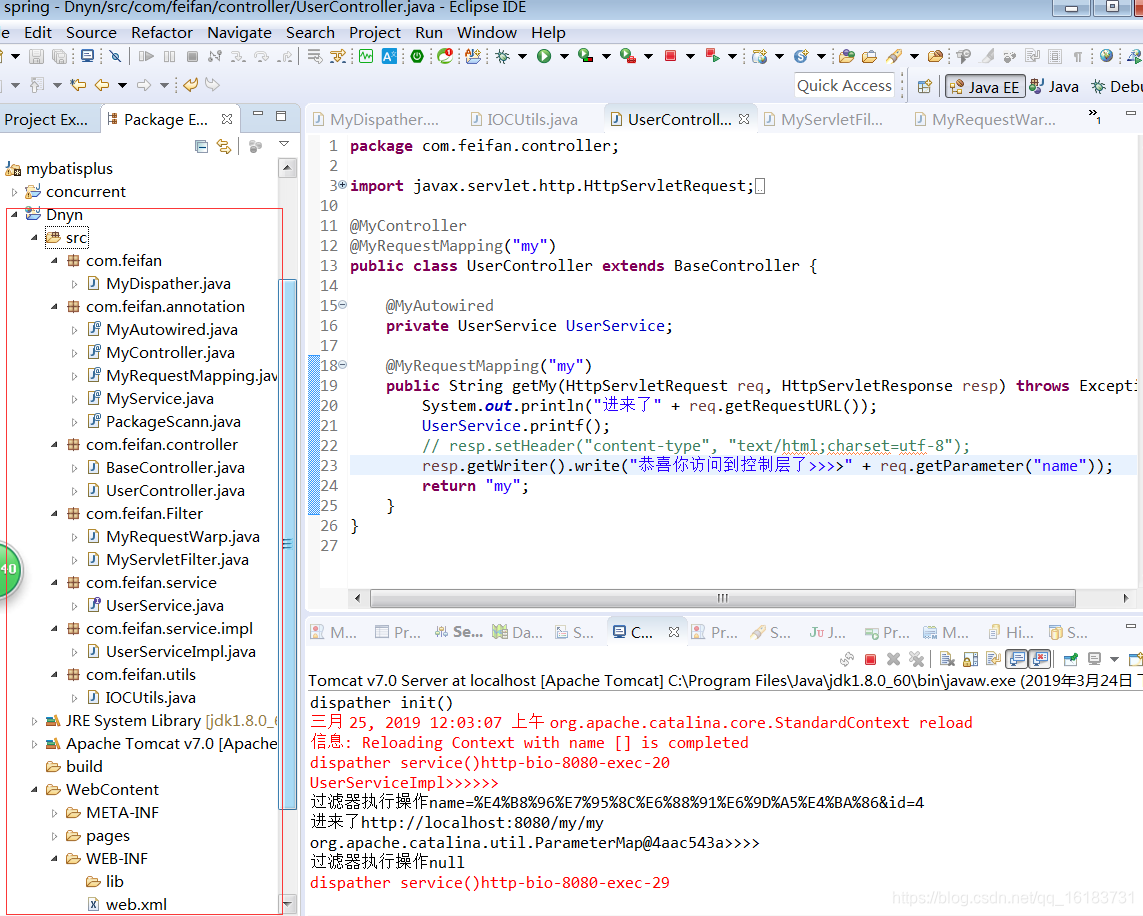Close the UserController editor tab
The width and height of the screenshot is (1143, 916).
pos(744,119)
